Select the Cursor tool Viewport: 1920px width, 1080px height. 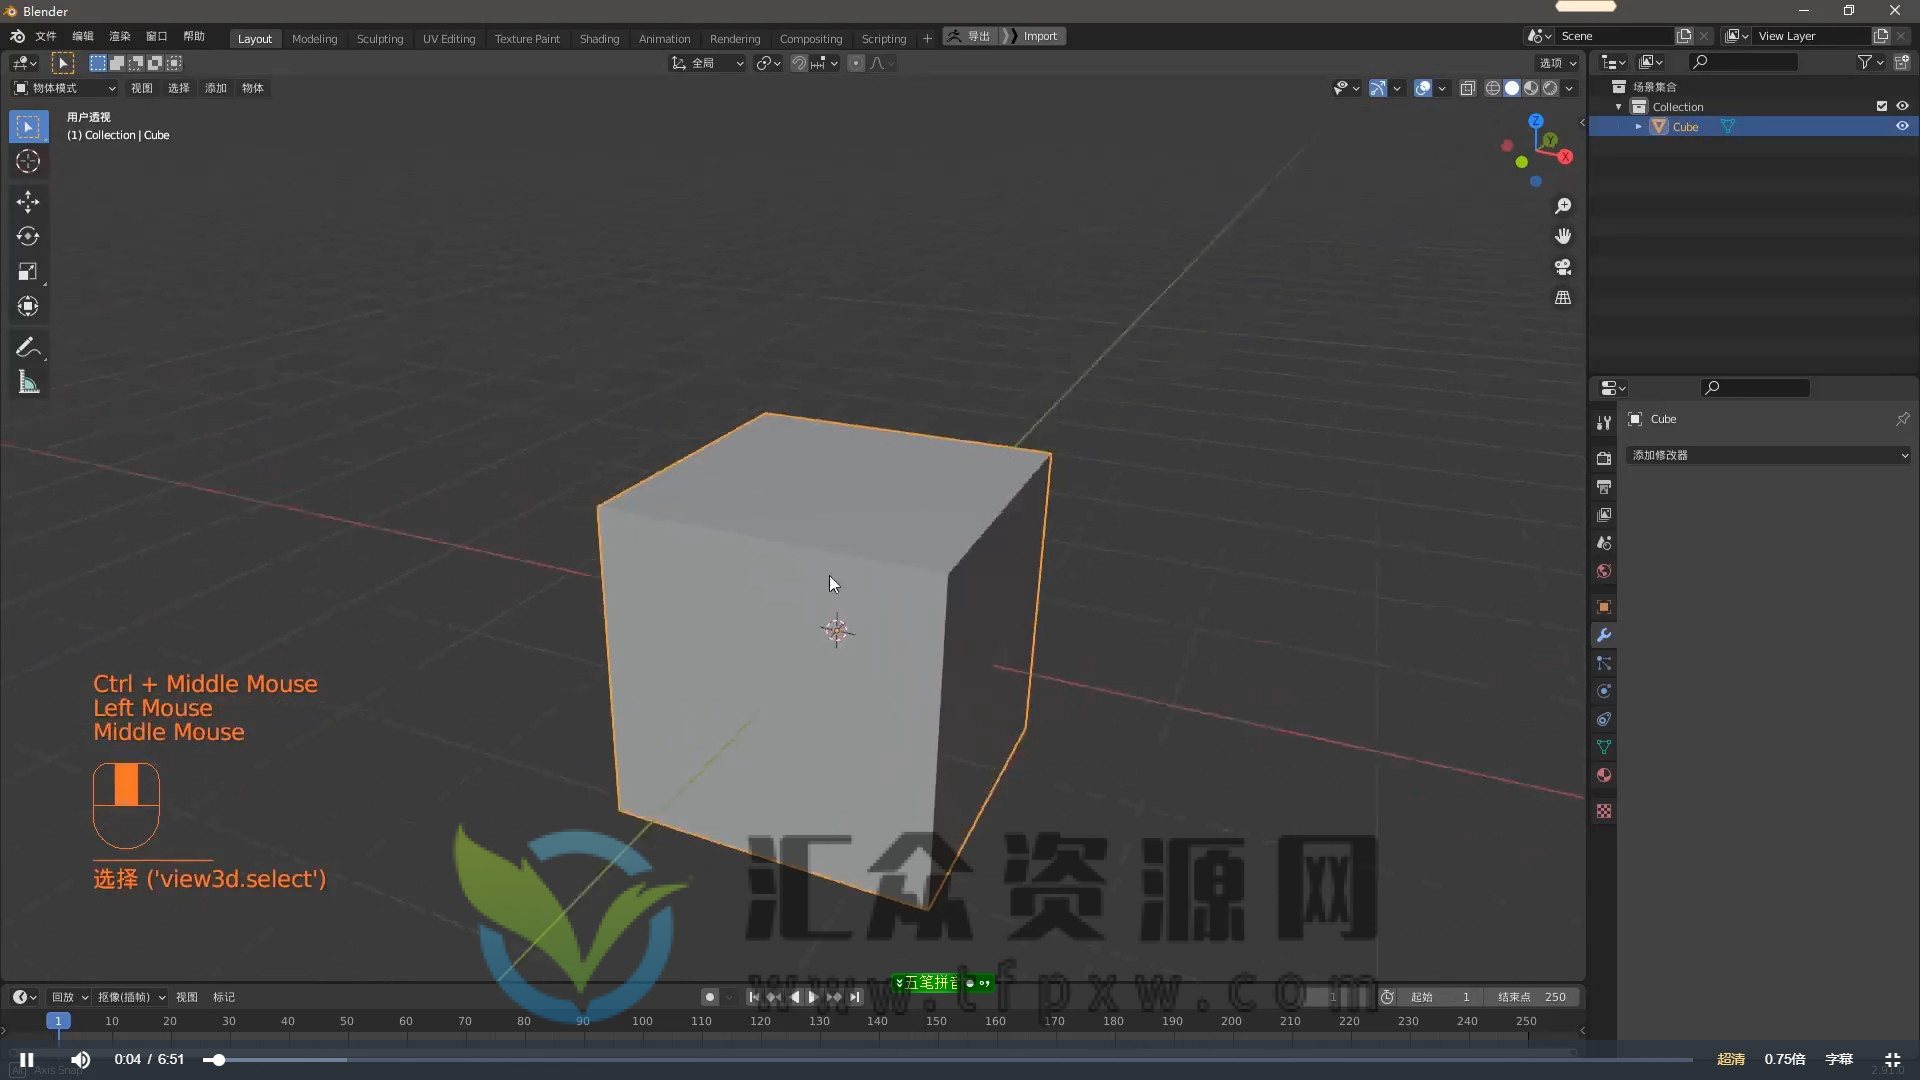(28, 162)
